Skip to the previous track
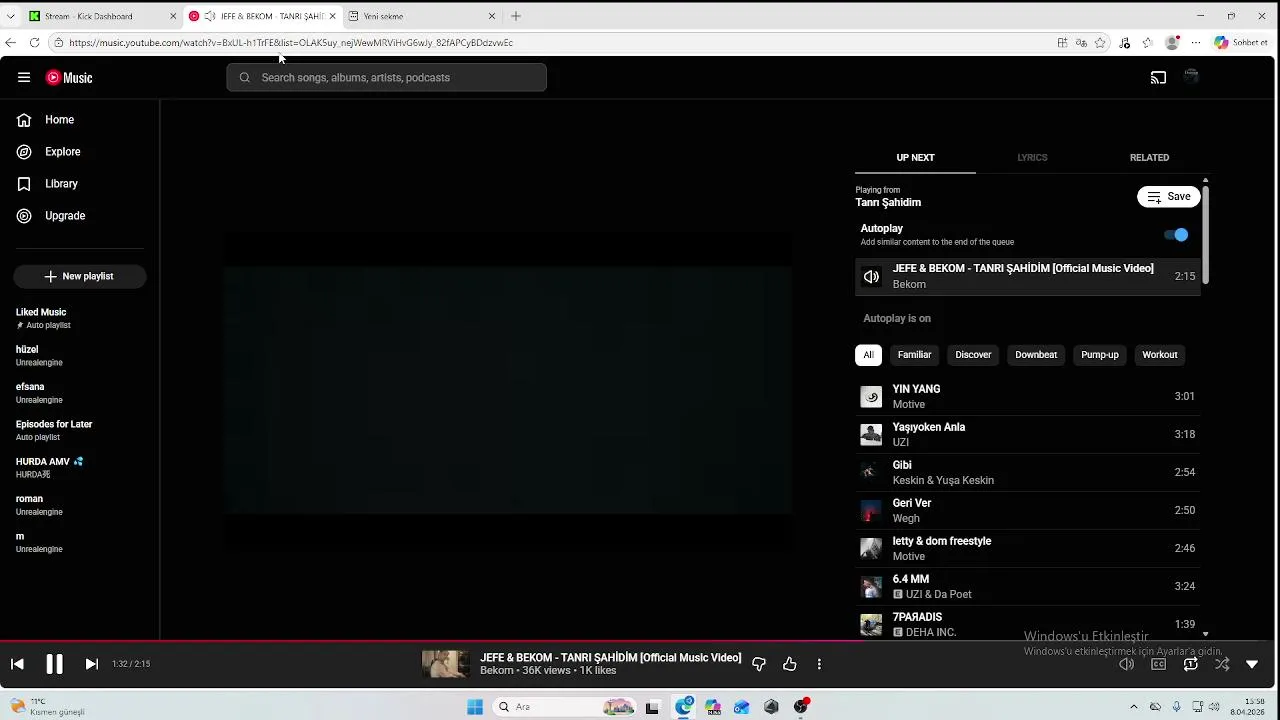Image resolution: width=1280 pixels, height=720 pixels. tap(17, 664)
